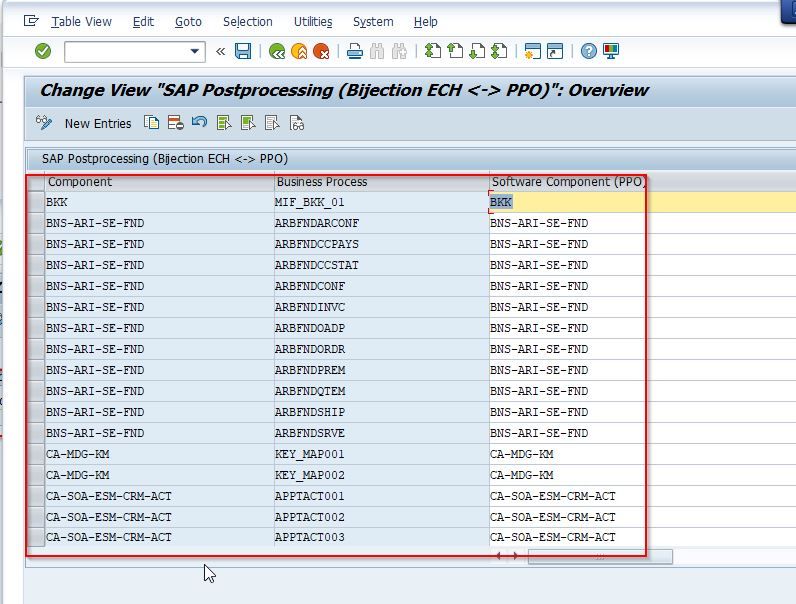Image resolution: width=796 pixels, height=604 pixels.
Task: Click inside the command input field
Action: pos(126,52)
